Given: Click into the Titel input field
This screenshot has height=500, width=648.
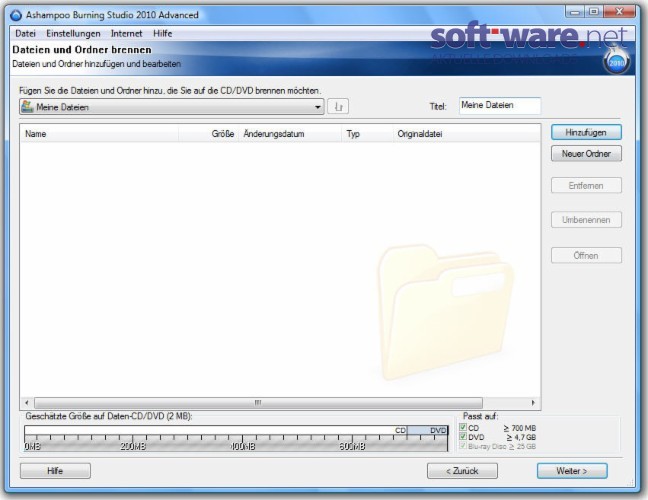Looking at the screenshot, I should click(x=500, y=105).
